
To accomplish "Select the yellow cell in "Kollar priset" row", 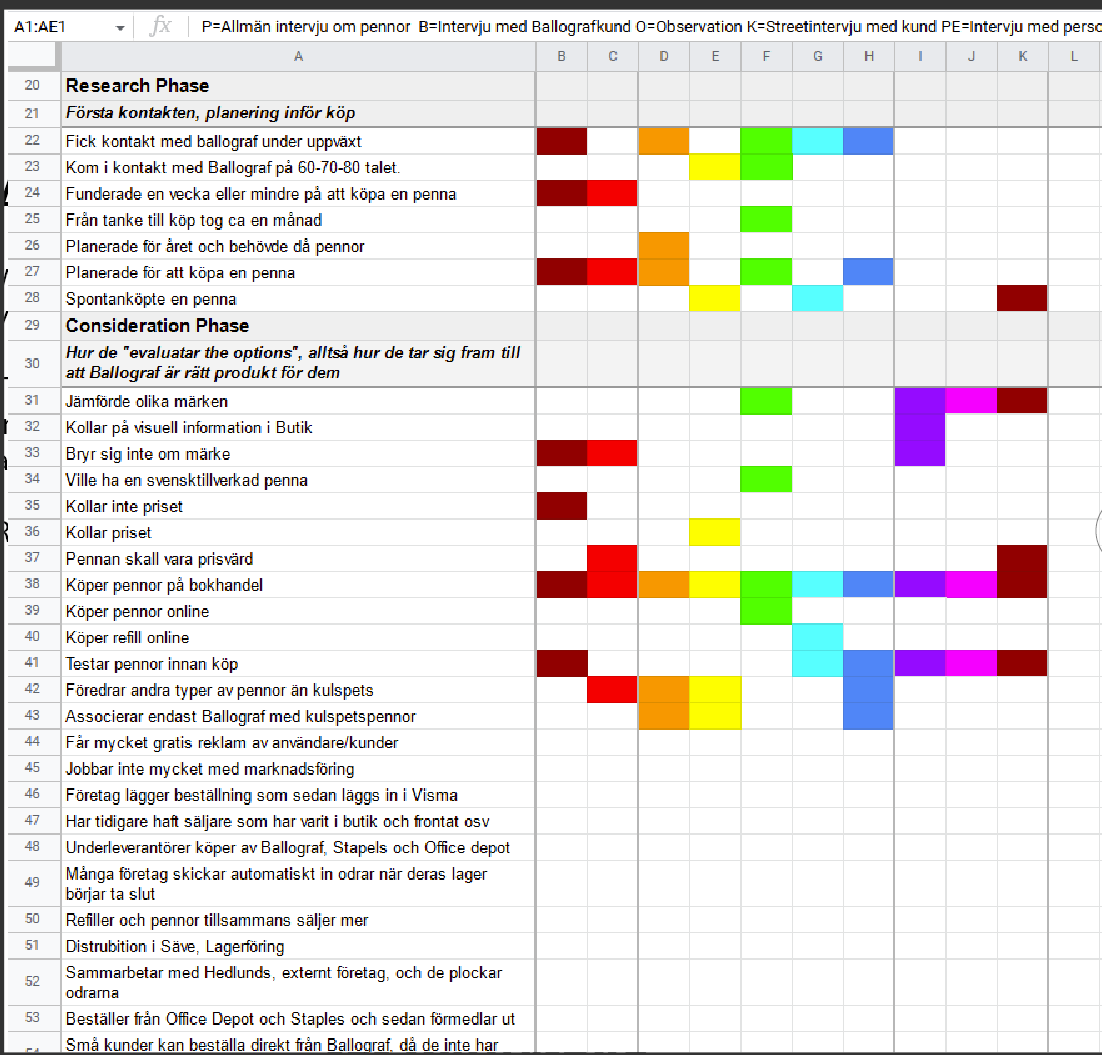I will pos(715,532).
